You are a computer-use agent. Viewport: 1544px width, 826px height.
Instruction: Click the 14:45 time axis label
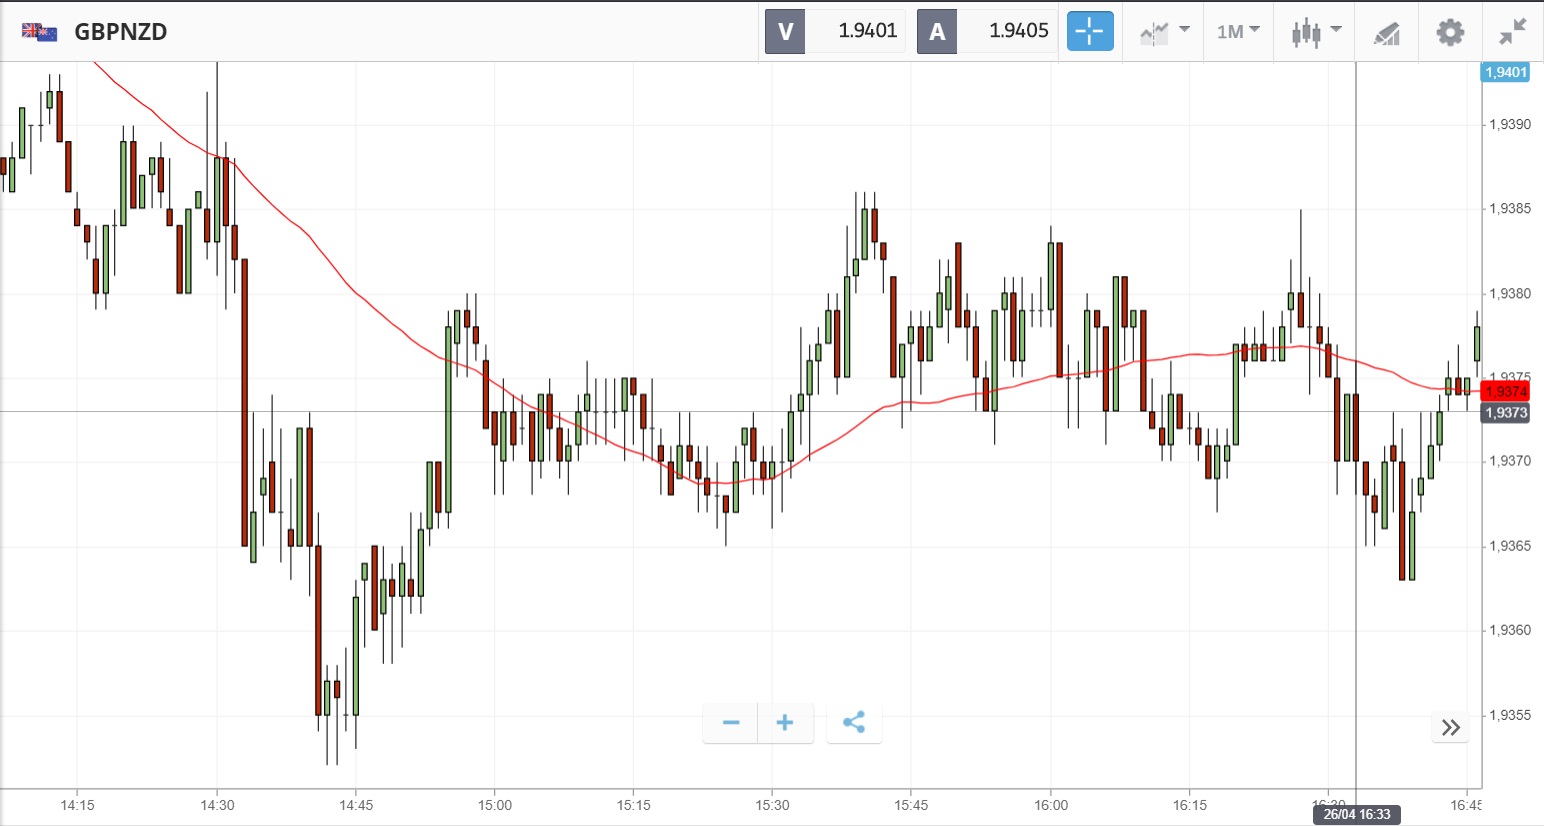pos(356,805)
